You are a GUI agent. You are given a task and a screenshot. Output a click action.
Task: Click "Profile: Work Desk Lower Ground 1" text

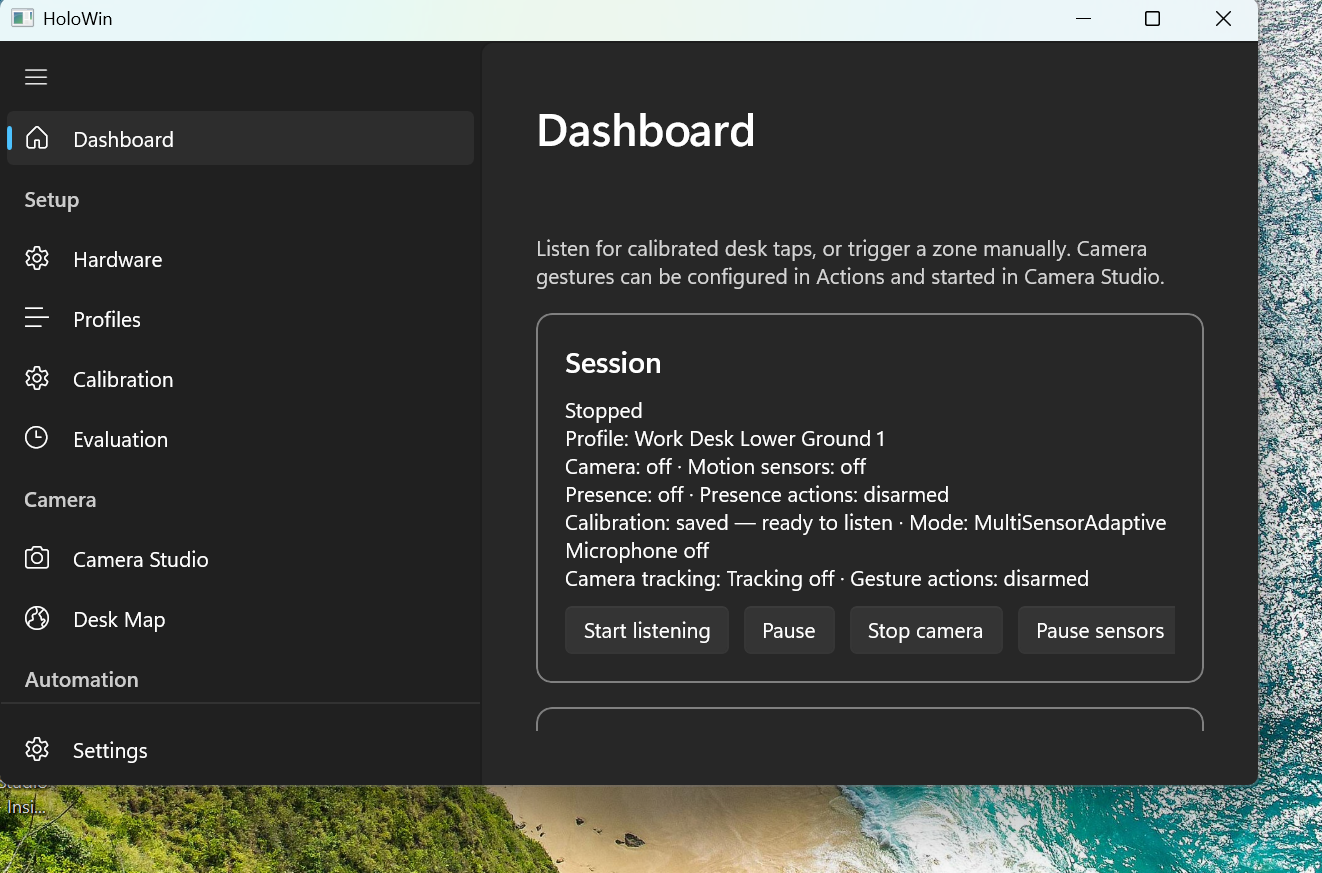[x=725, y=439]
